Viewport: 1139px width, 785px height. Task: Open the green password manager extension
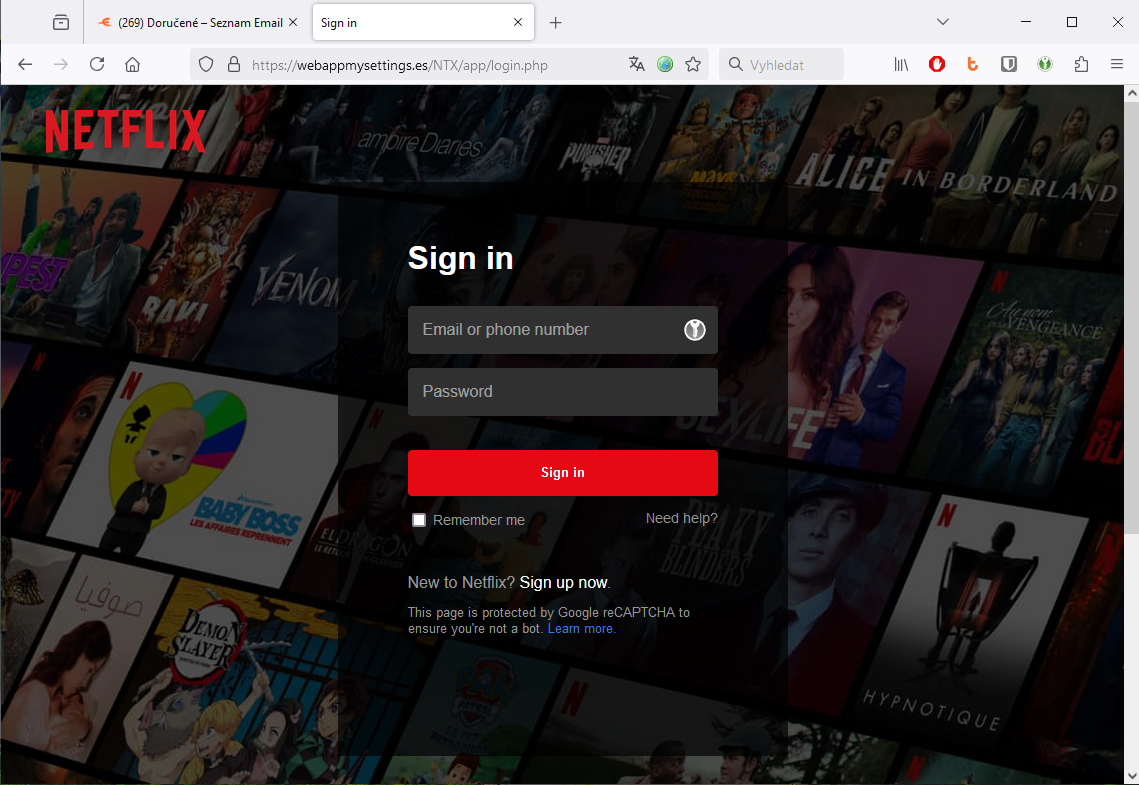point(1045,65)
